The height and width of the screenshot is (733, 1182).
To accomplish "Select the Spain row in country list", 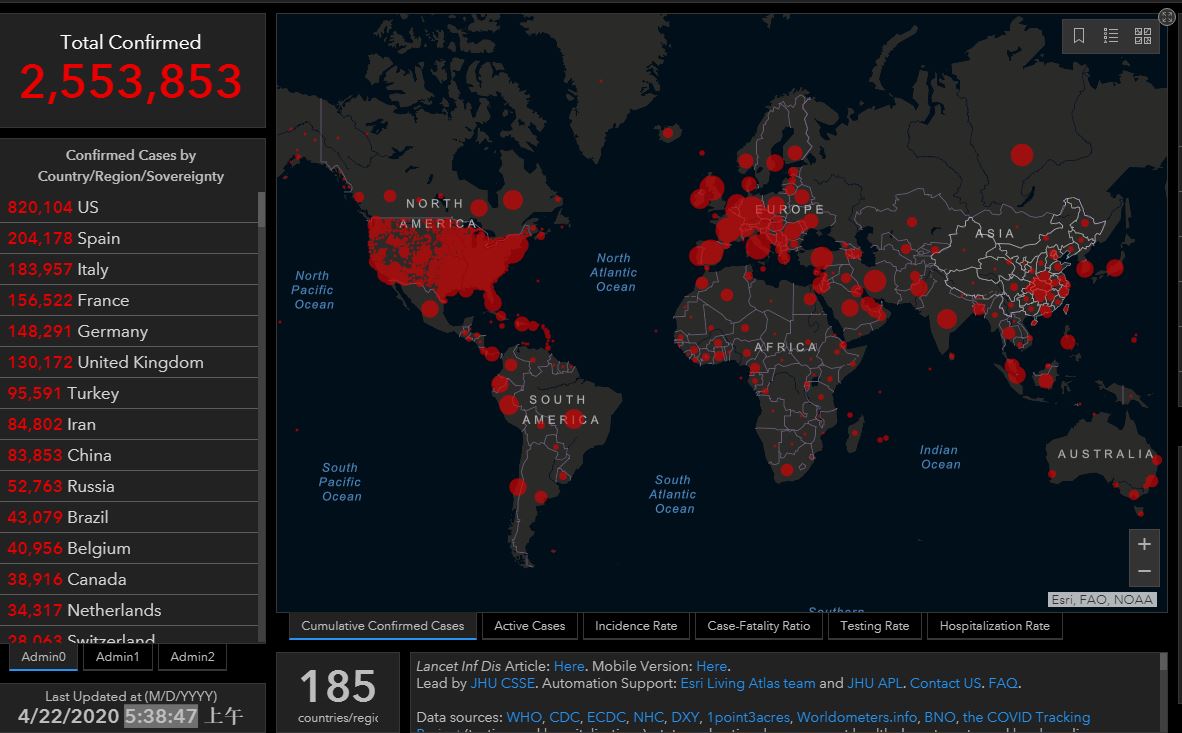I will [x=129, y=238].
